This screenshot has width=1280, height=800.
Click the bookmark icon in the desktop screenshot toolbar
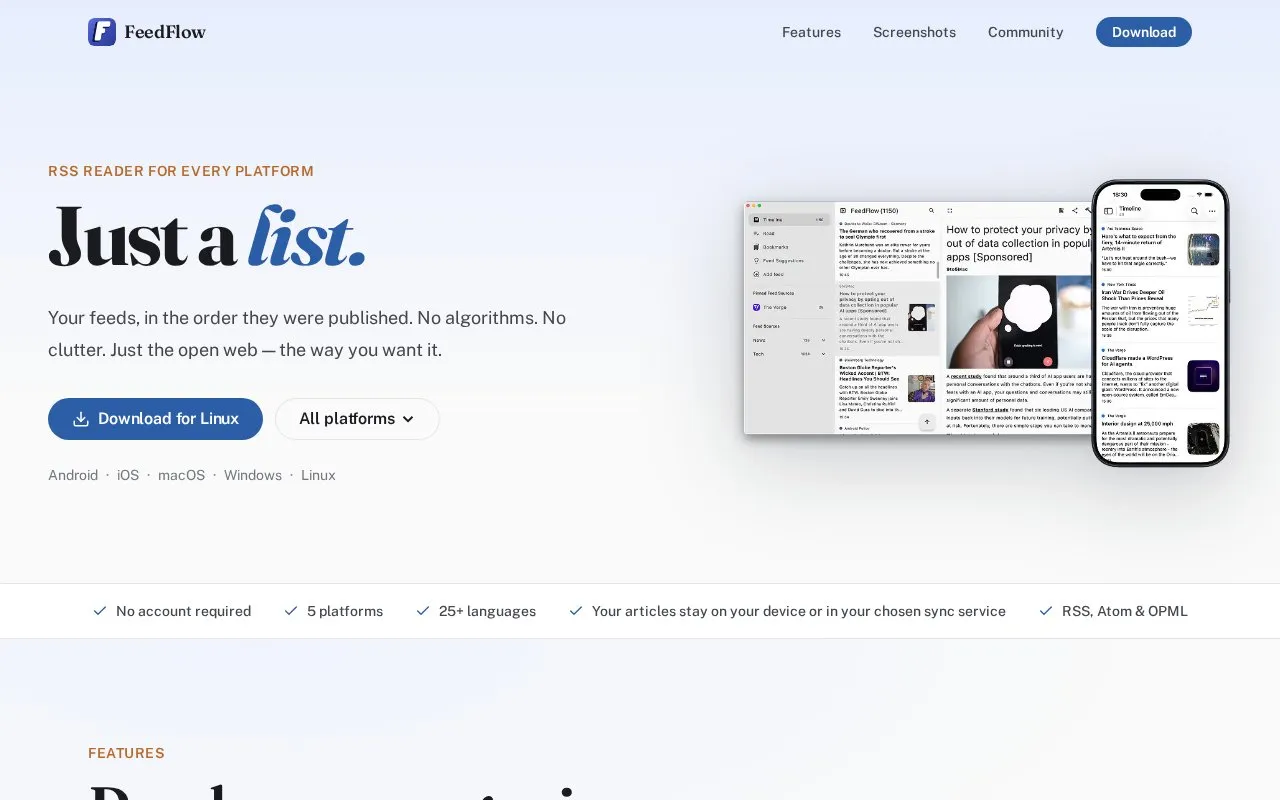pyautogui.click(x=1061, y=210)
